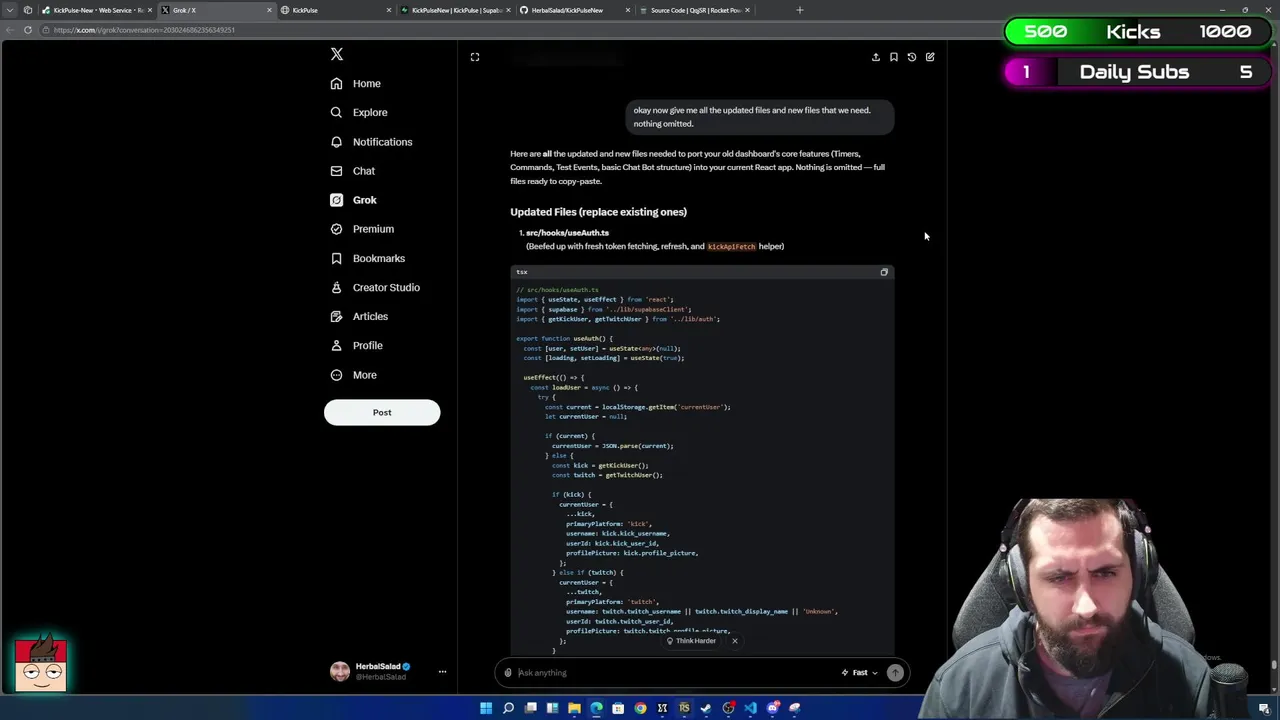Viewport: 1280px width, 720px height.
Task: Open Microsoft Store from taskbar
Action: click(x=618, y=708)
